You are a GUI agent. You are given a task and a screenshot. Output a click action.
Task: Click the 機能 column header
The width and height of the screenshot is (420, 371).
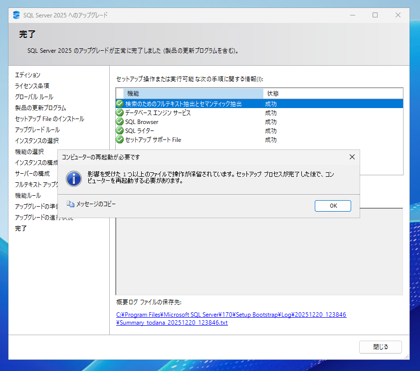(193, 94)
